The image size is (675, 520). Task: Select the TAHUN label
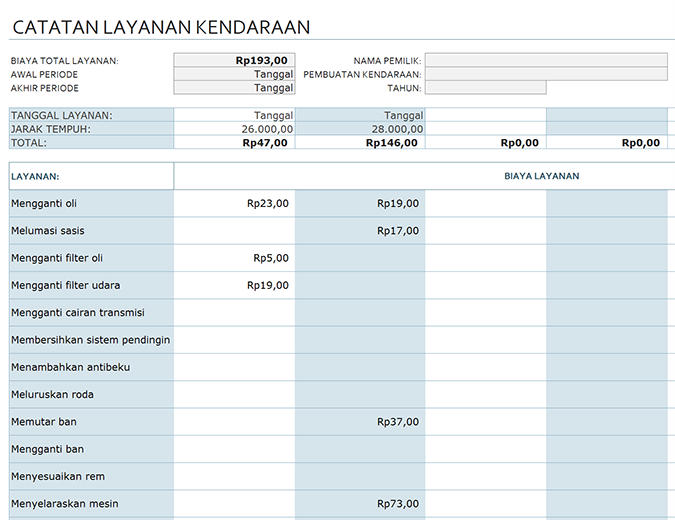(x=404, y=88)
